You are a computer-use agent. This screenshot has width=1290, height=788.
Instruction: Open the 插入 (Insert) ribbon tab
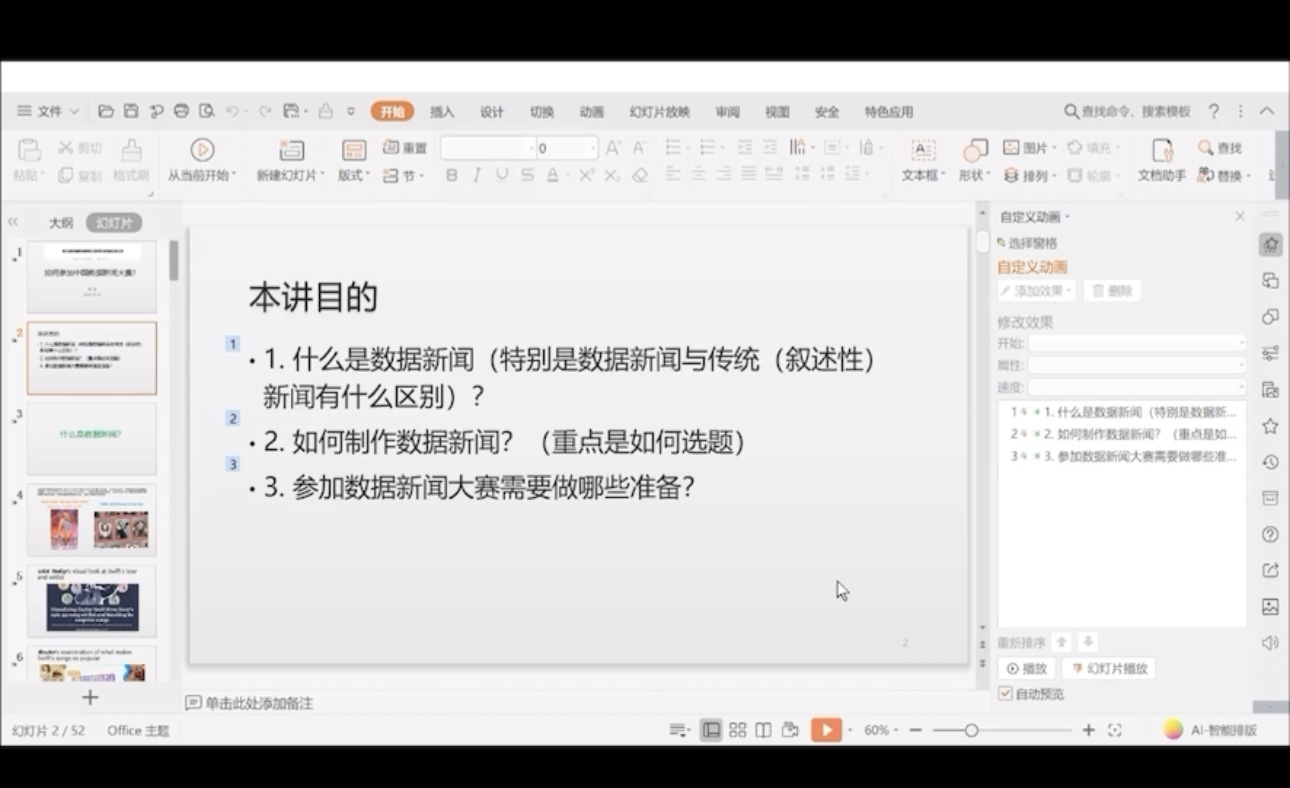click(x=442, y=112)
